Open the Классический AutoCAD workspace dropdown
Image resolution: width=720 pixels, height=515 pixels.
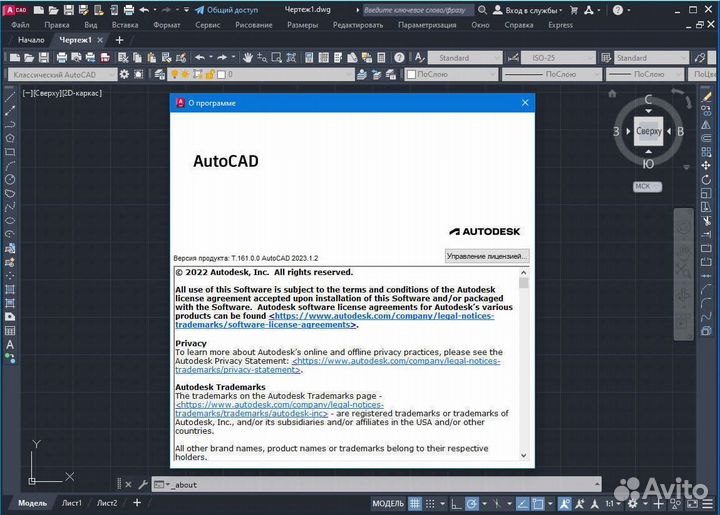pyautogui.click(x=62, y=74)
